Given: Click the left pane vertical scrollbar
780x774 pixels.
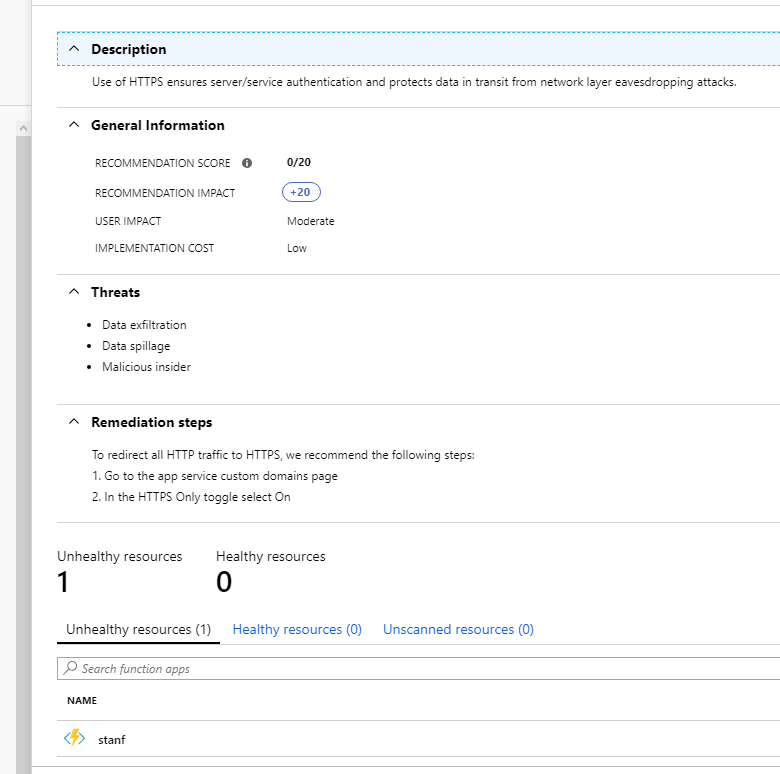Looking at the screenshot, I should pos(23,400).
